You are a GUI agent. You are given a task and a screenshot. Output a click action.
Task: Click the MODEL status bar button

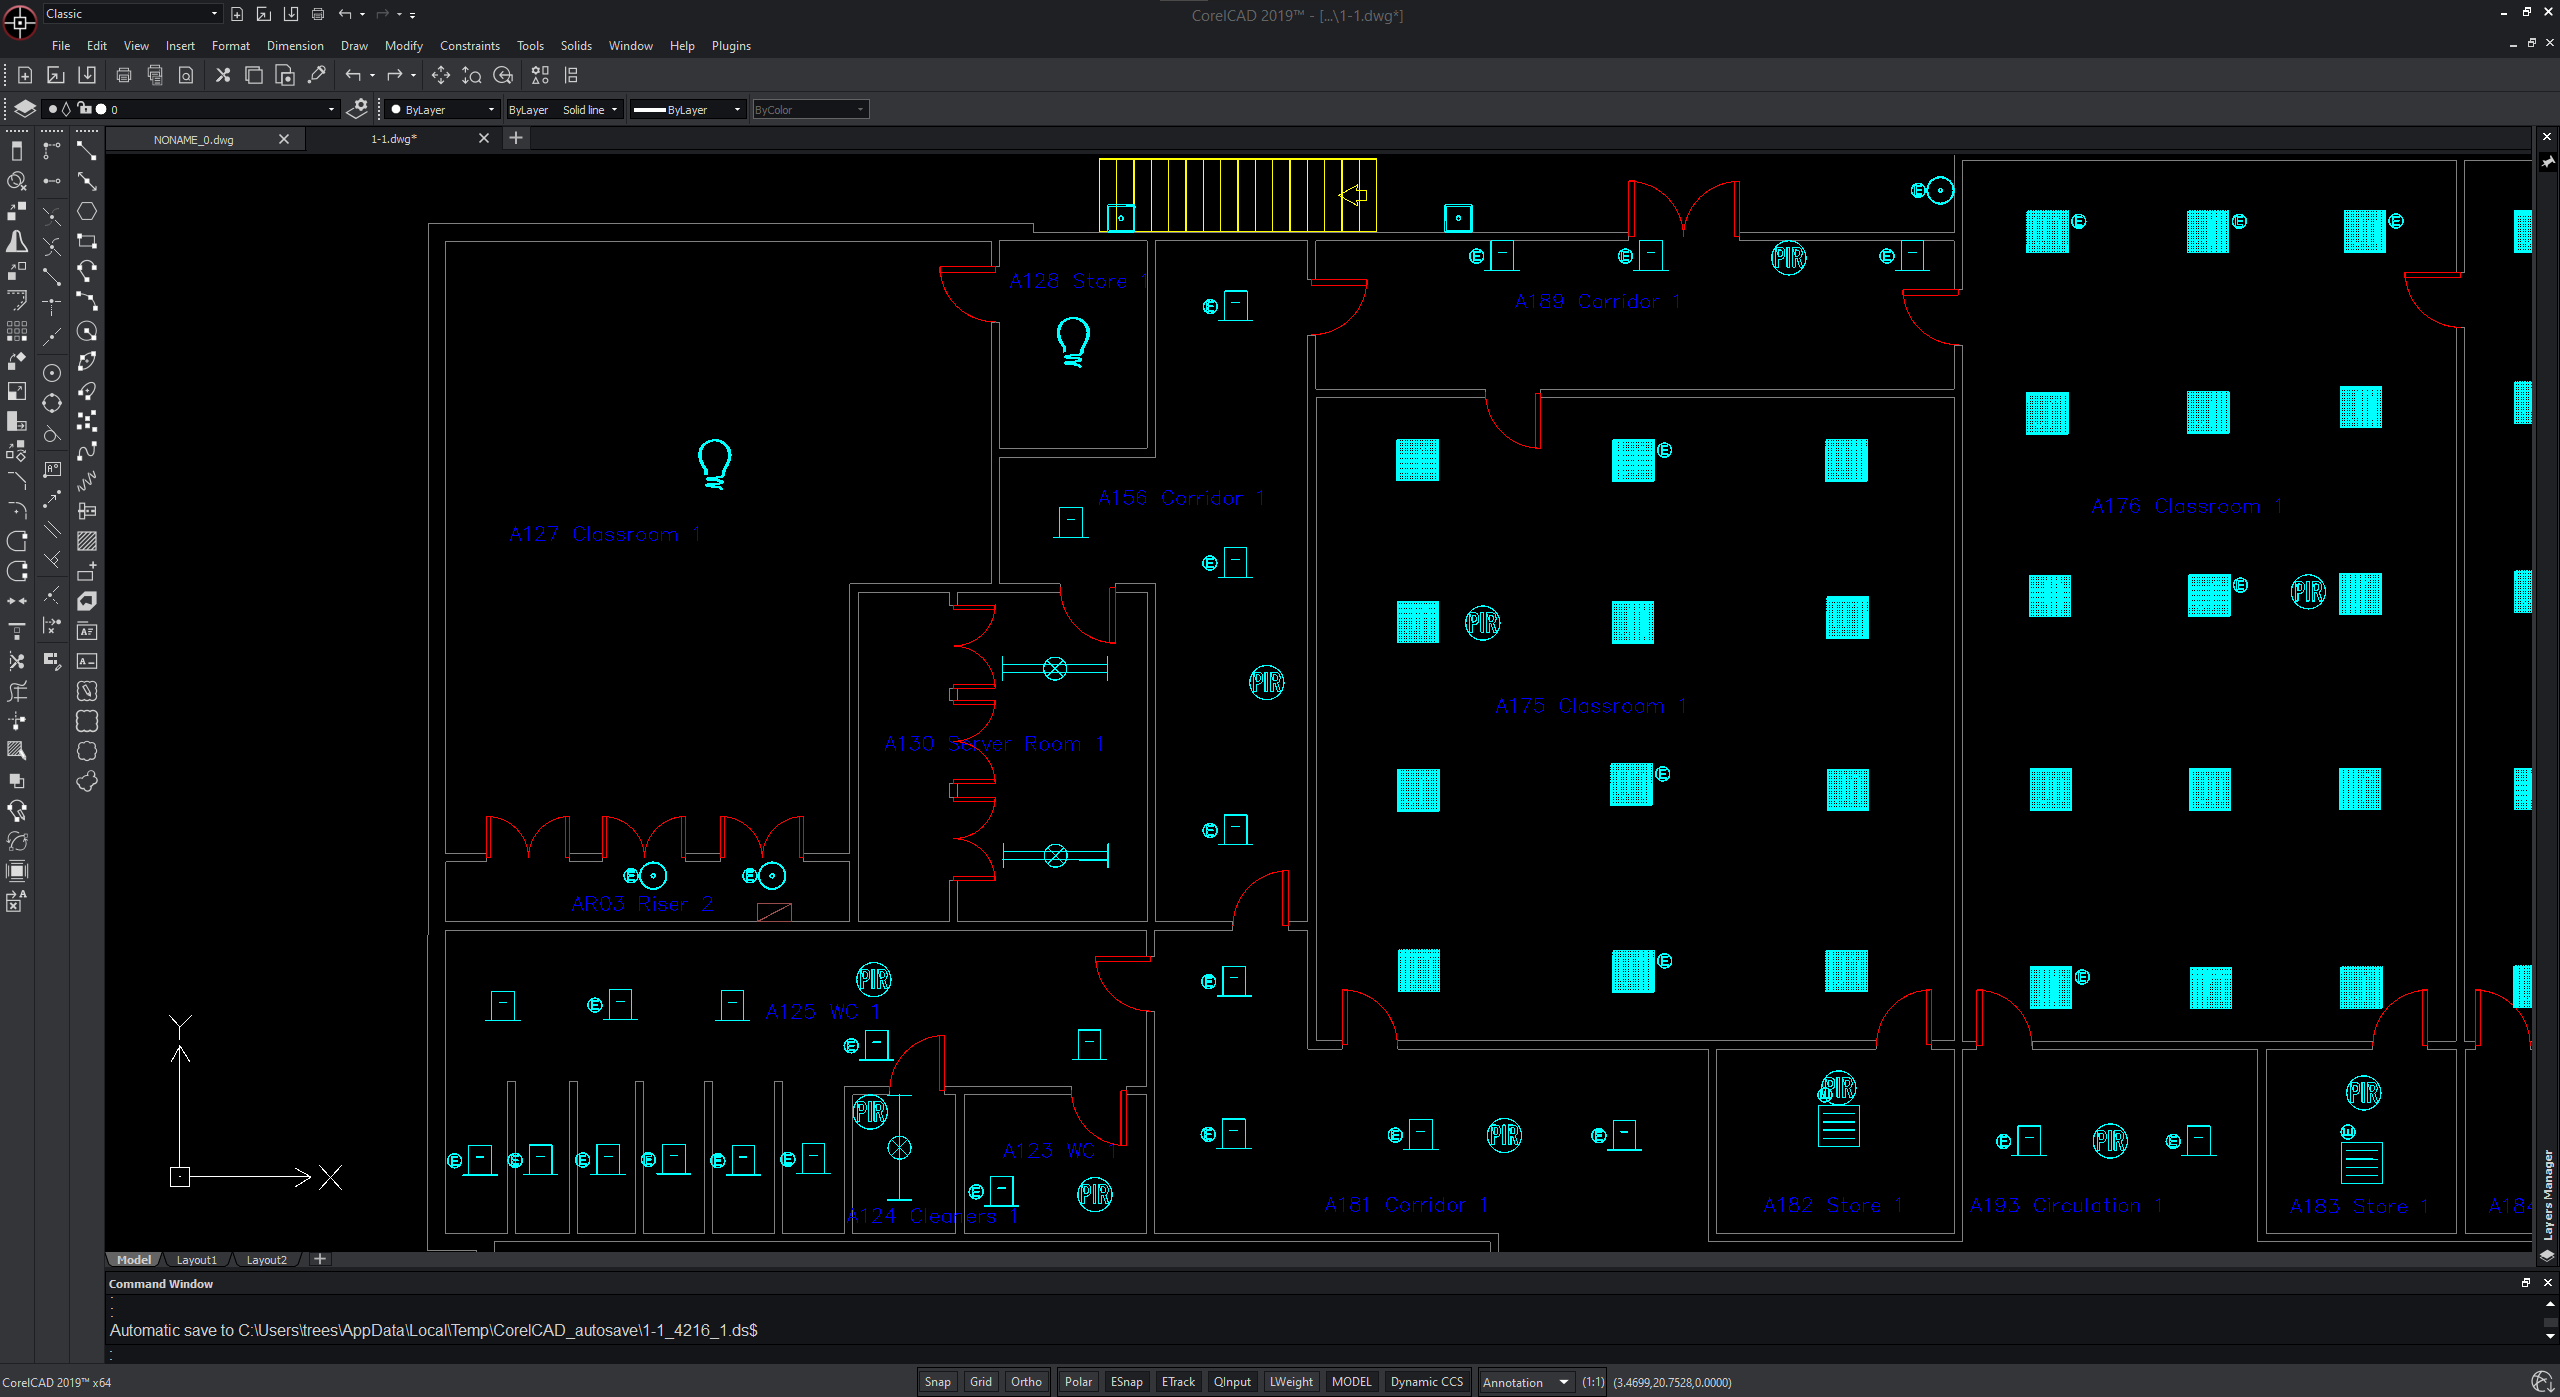[1351, 1382]
